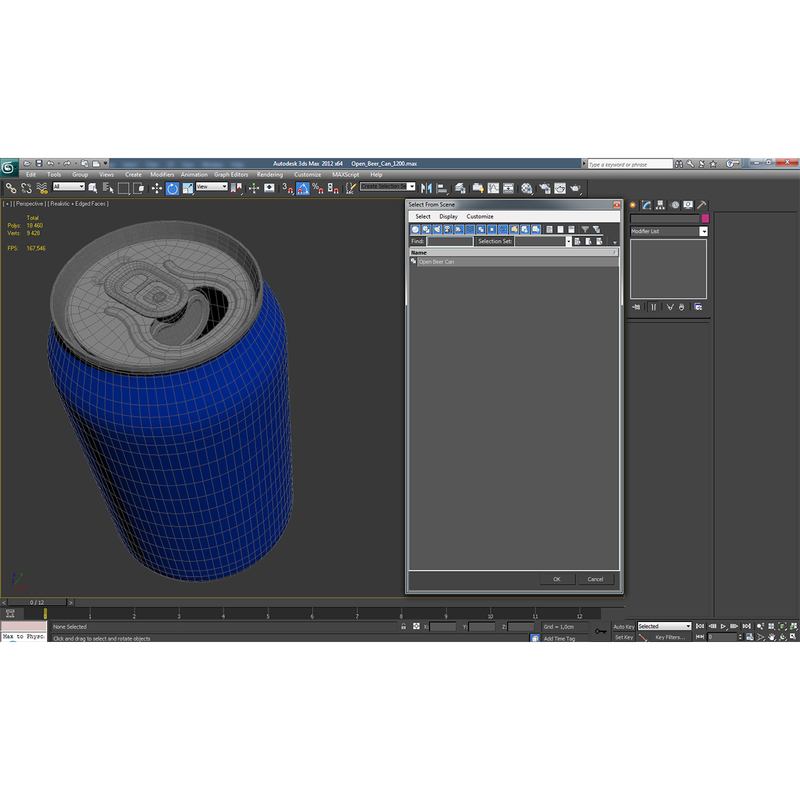Enable the Auto Key animation toggle

(624, 626)
